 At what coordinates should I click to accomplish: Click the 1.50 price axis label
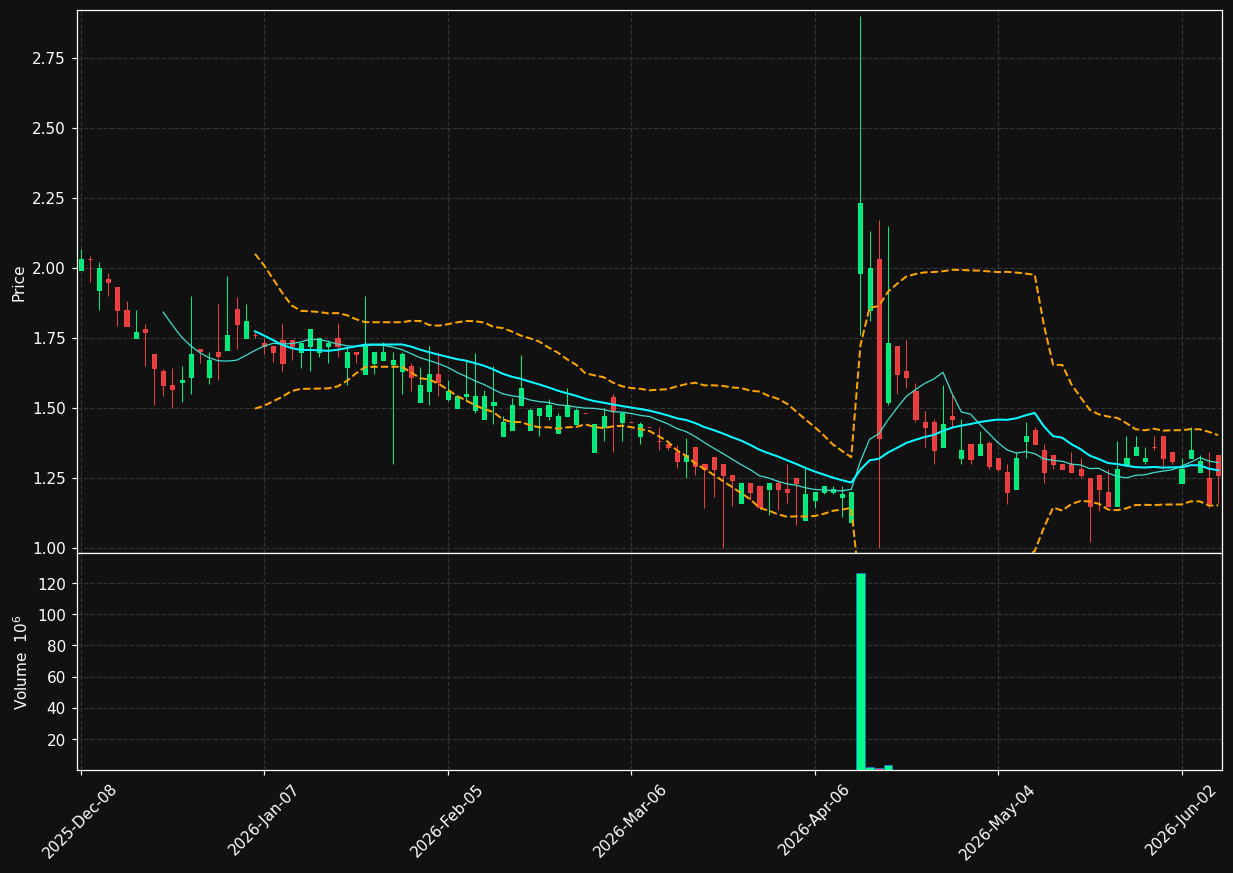[x=48, y=409]
